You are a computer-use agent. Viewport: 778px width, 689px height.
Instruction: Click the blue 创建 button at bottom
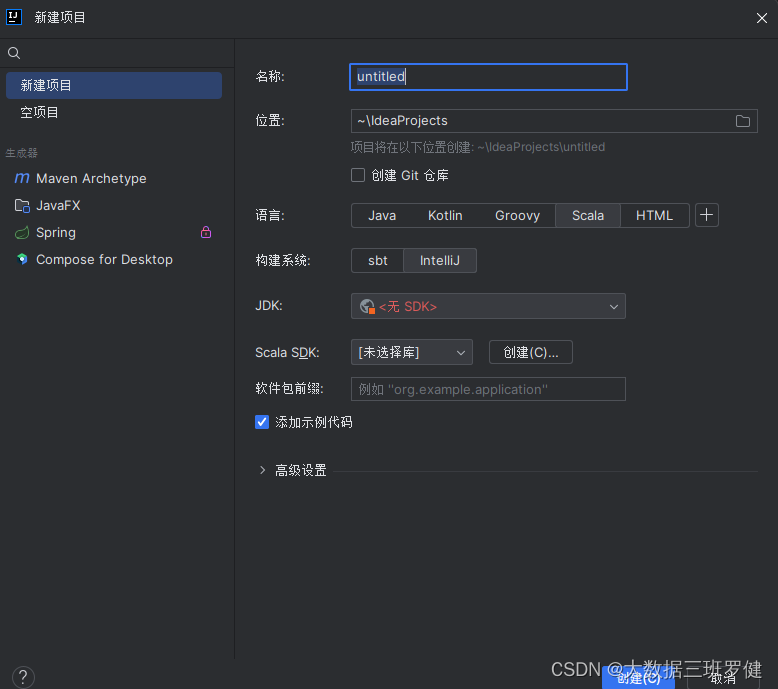[638, 678]
